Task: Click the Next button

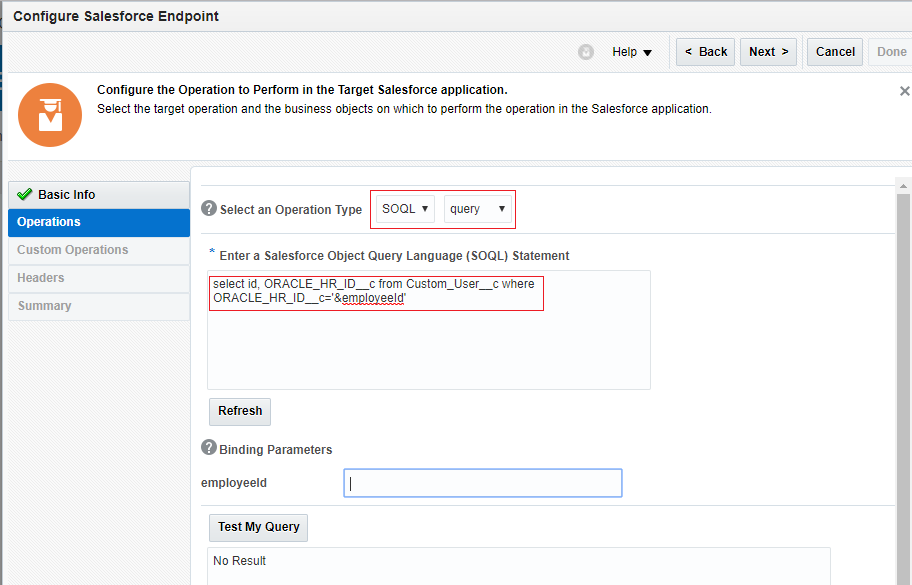Action: [x=768, y=52]
